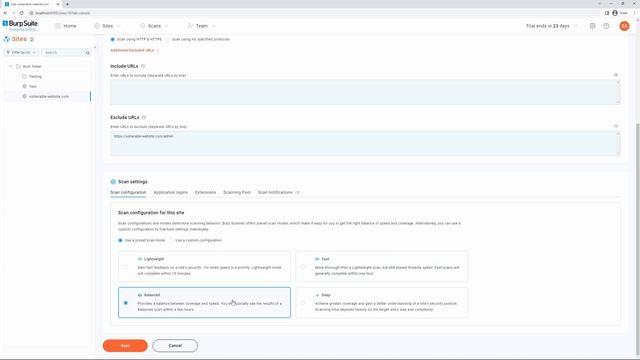Click the Test site icon in tree

(24, 86)
